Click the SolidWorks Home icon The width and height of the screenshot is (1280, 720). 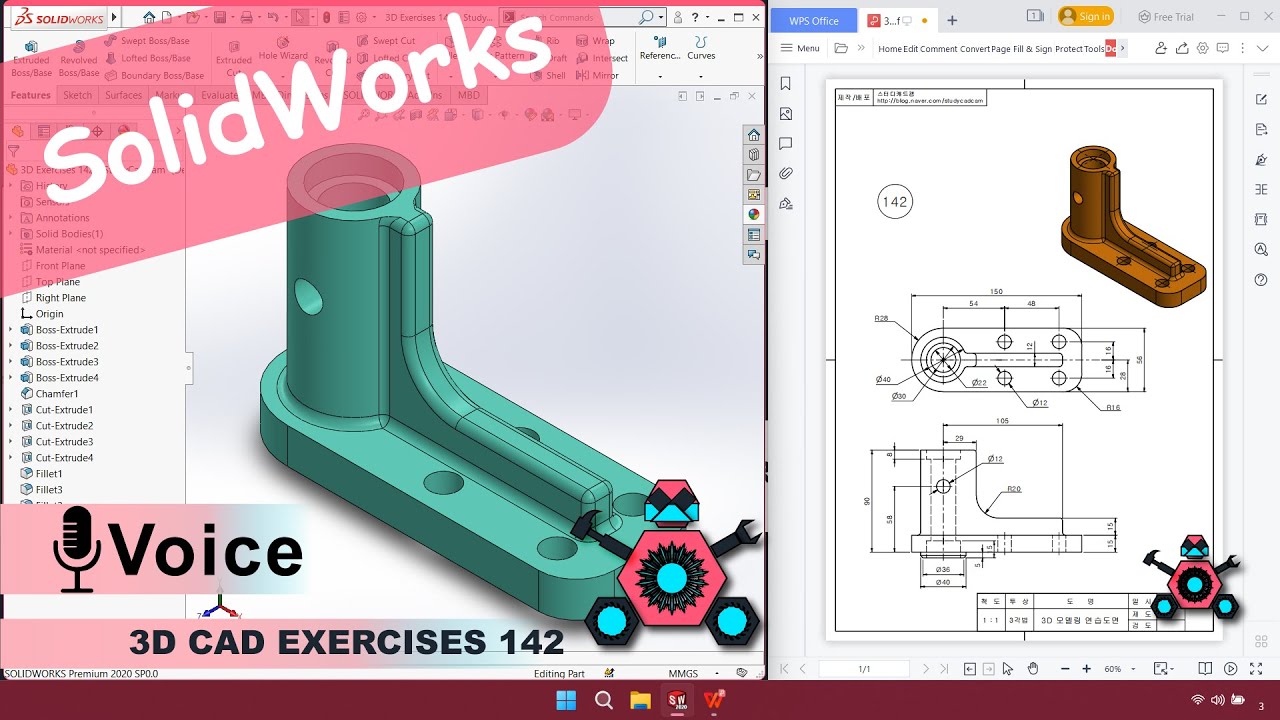149,17
